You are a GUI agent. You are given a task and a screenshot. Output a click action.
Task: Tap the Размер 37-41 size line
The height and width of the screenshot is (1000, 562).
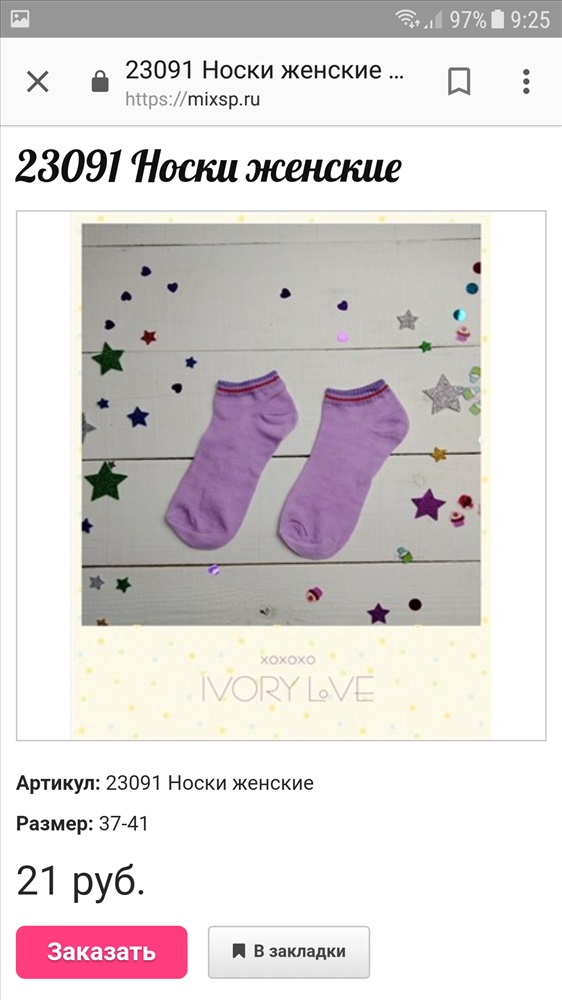(82, 823)
